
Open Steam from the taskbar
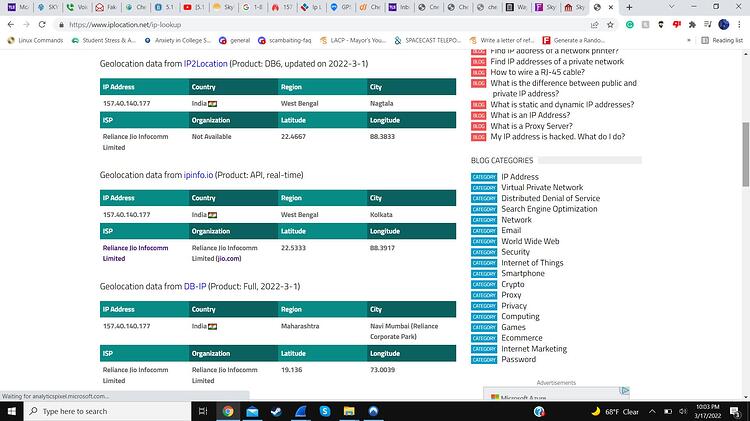(x=276, y=411)
